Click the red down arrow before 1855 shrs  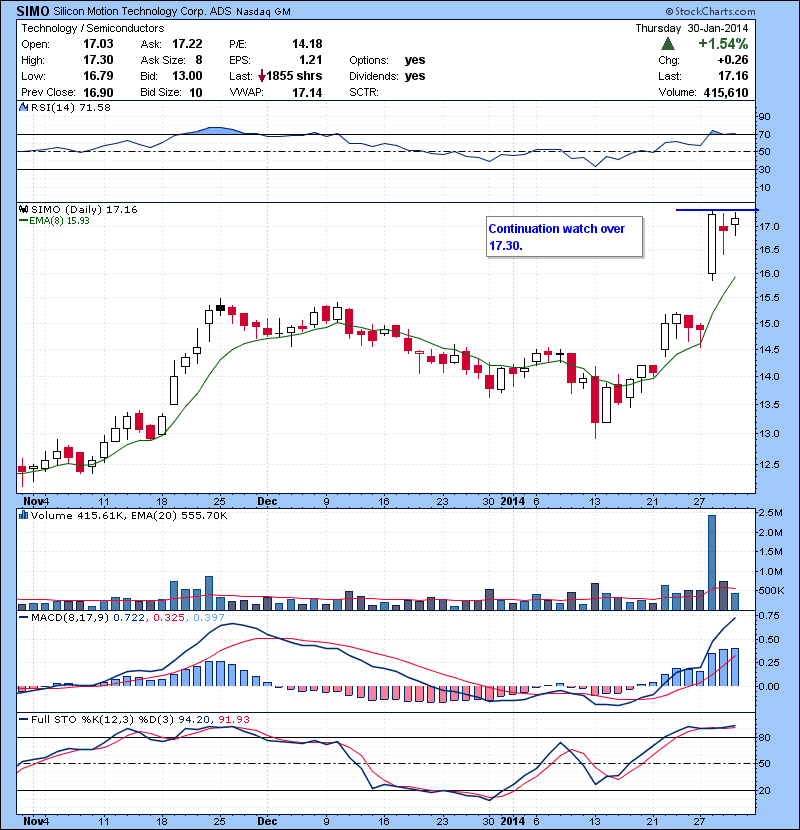[262, 76]
